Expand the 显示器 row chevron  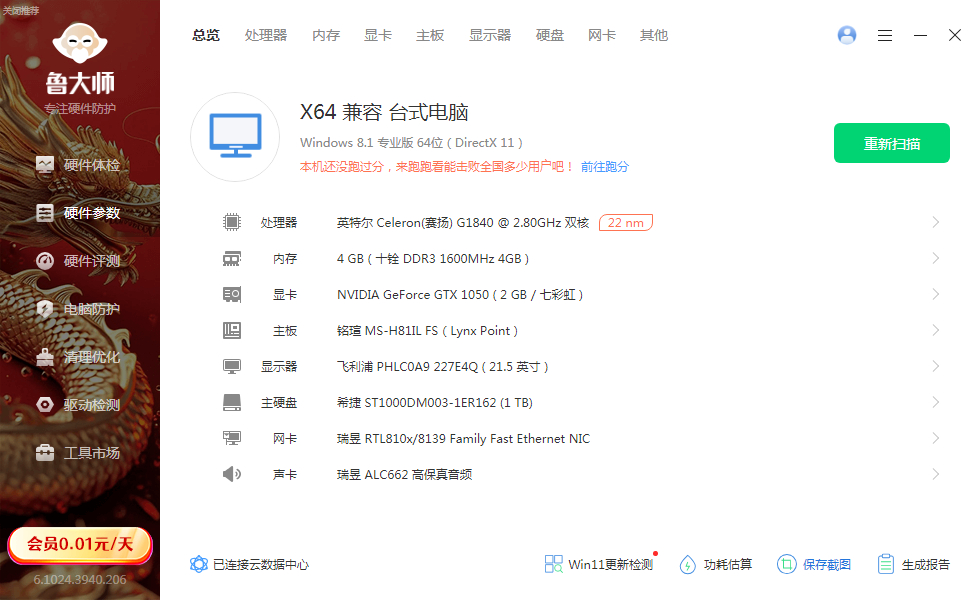pos(936,366)
